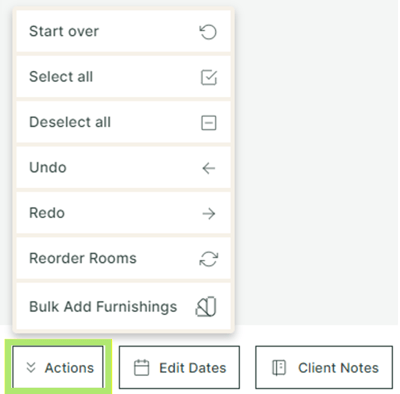Choose Select all from Actions menu
This screenshot has width=400, height=394.
click(x=123, y=77)
